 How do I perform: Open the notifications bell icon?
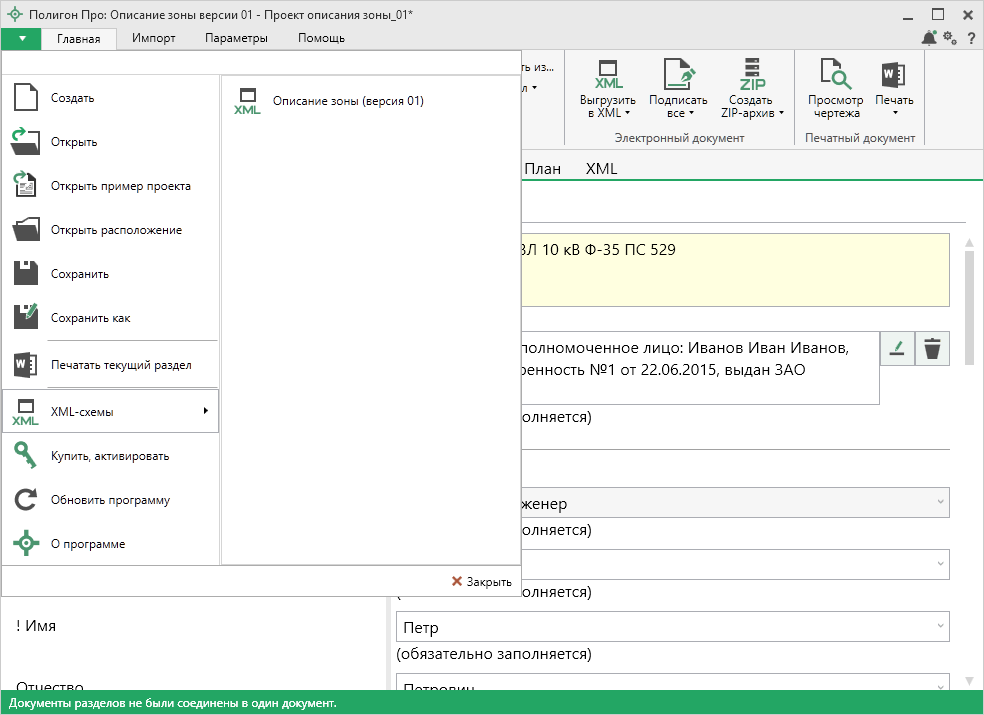click(929, 38)
